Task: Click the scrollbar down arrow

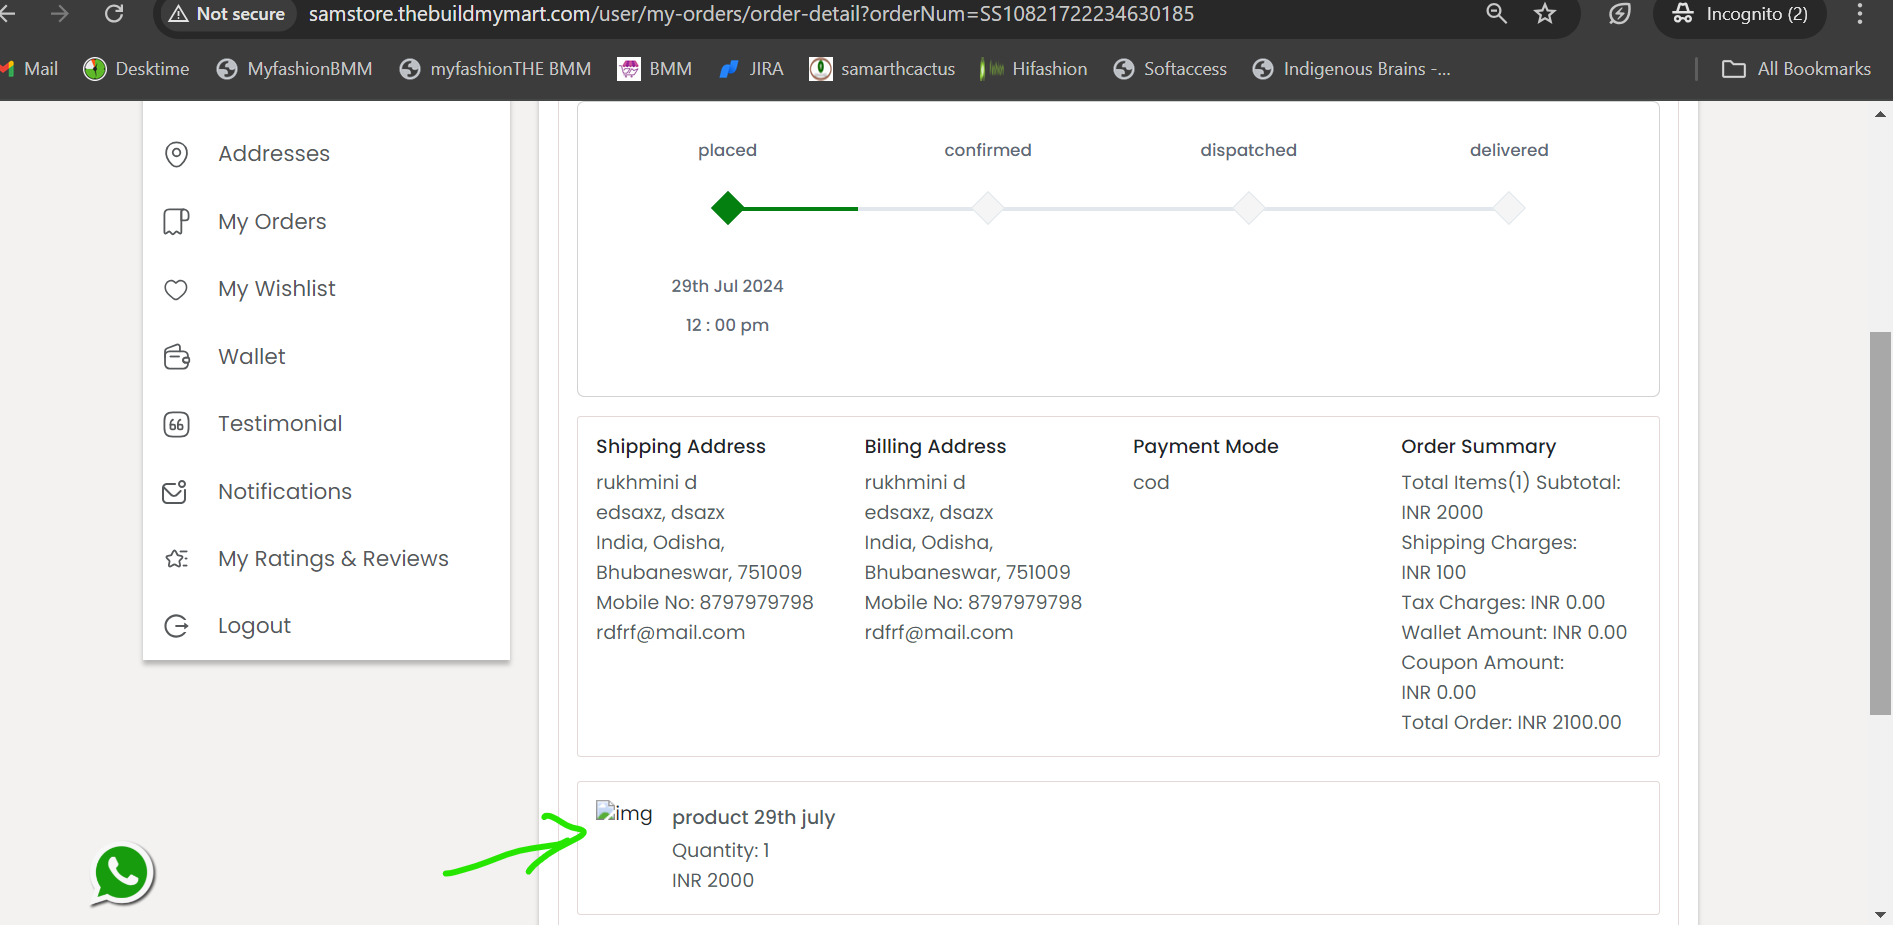Action: click(1880, 915)
